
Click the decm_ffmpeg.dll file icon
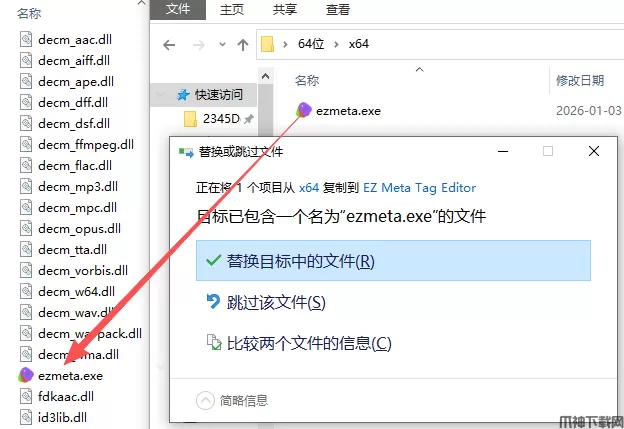(26, 144)
